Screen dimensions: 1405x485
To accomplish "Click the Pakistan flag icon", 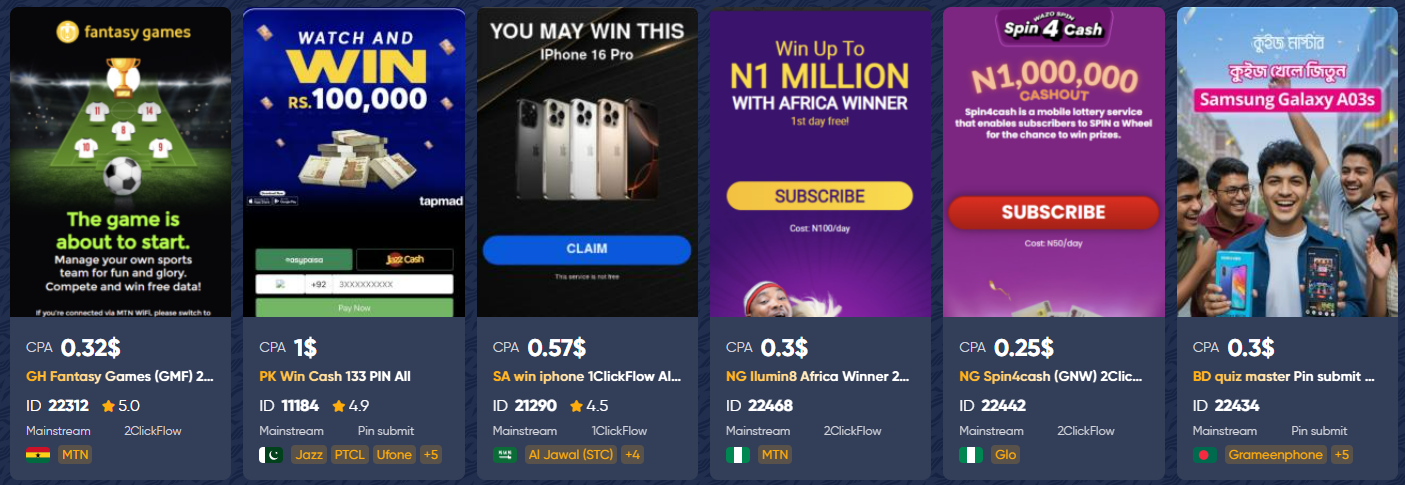I will (271, 455).
